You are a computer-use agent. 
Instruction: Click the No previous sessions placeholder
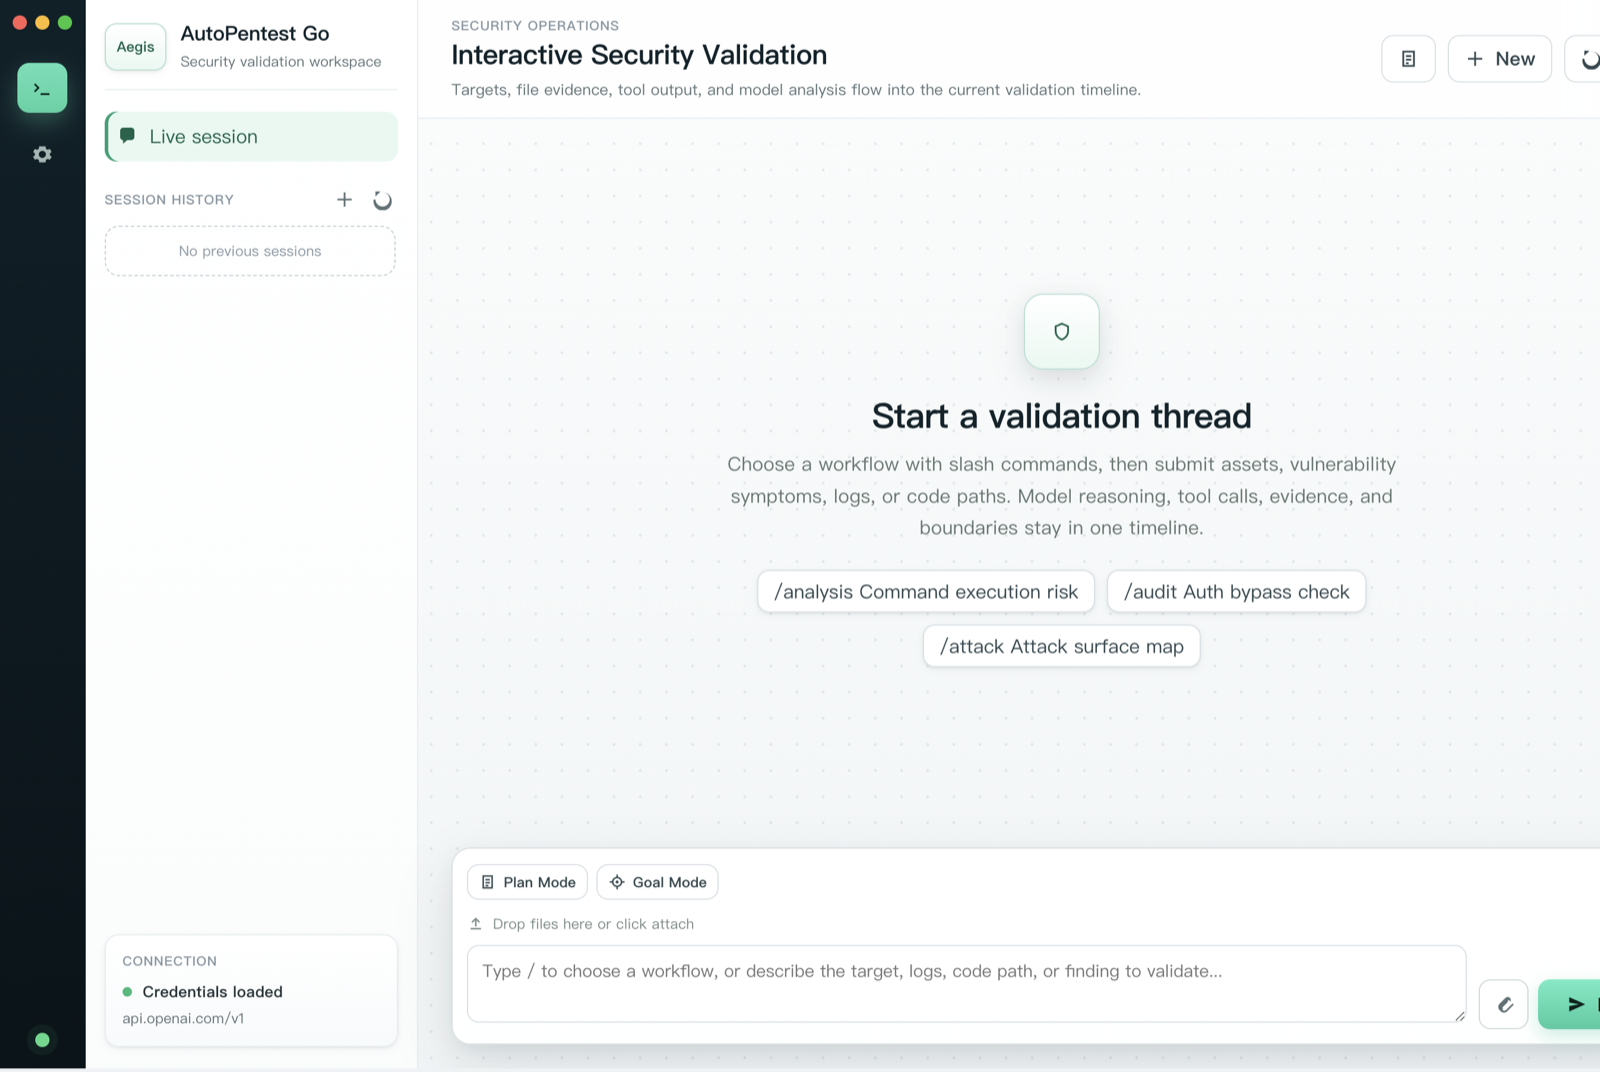coord(250,251)
